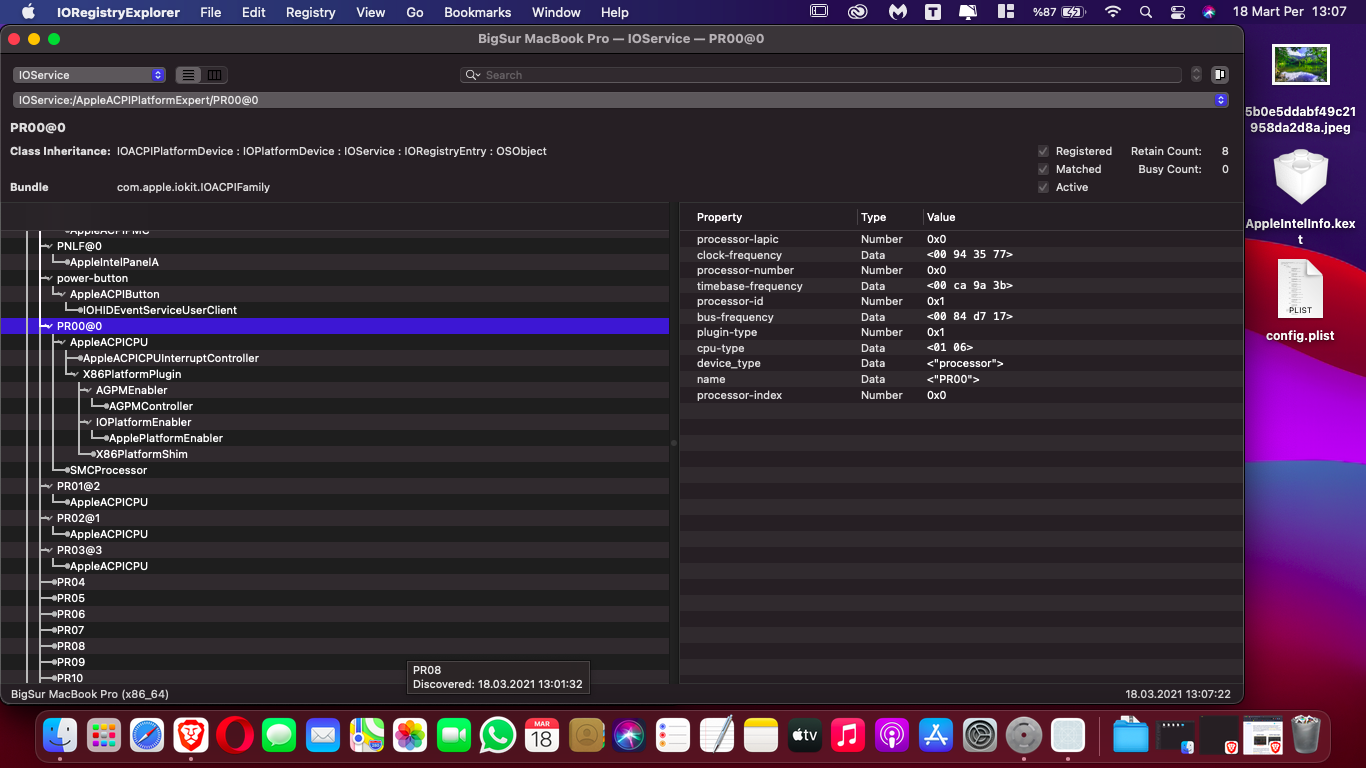Open the IOService plane dropdown
The width and height of the screenshot is (1366, 768).
coord(89,75)
